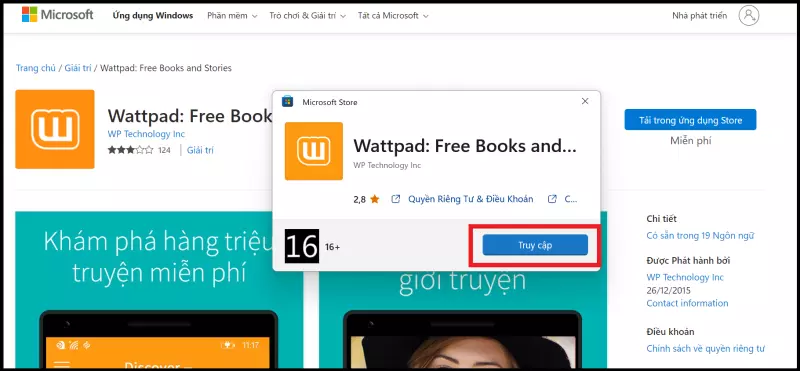This screenshot has width=800, height=371.
Task: Click the Được Phát hành bởi heading
Action: [x=688, y=261]
